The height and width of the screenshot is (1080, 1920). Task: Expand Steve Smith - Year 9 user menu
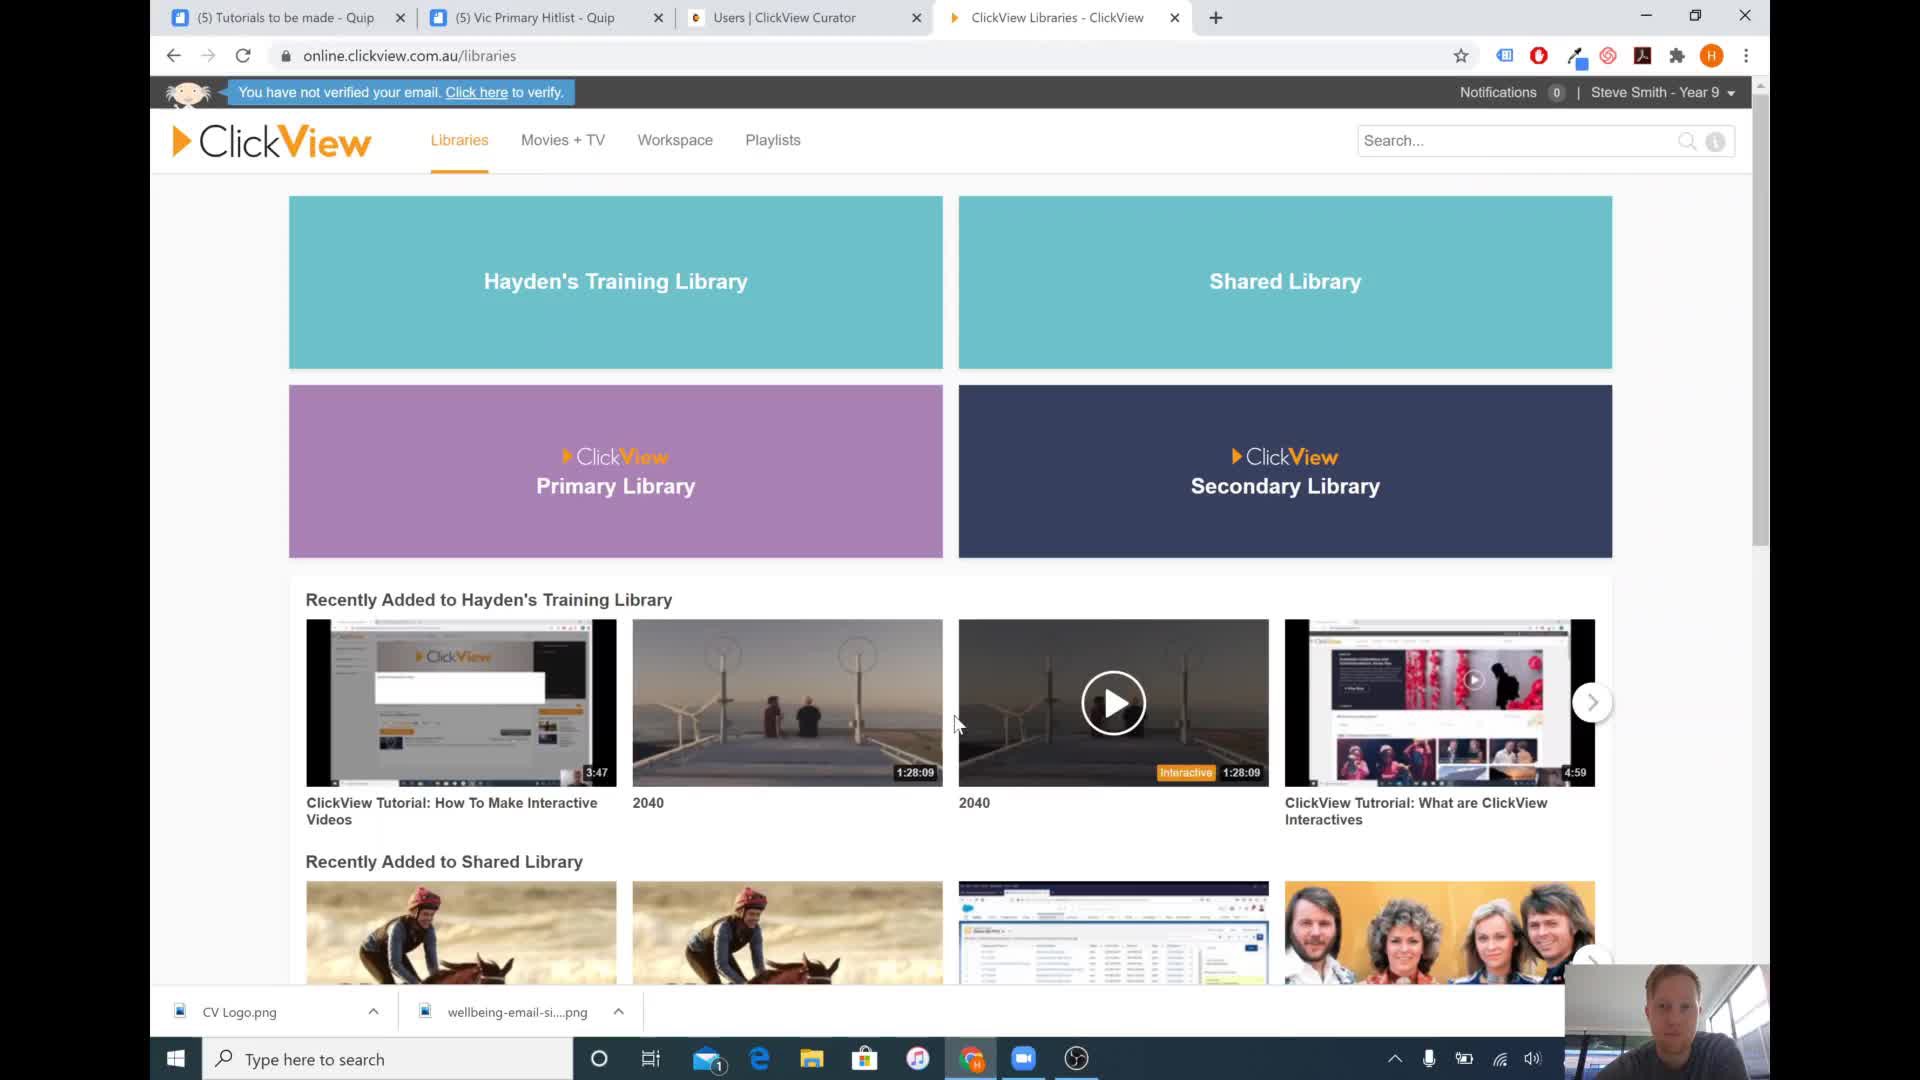(1663, 92)
